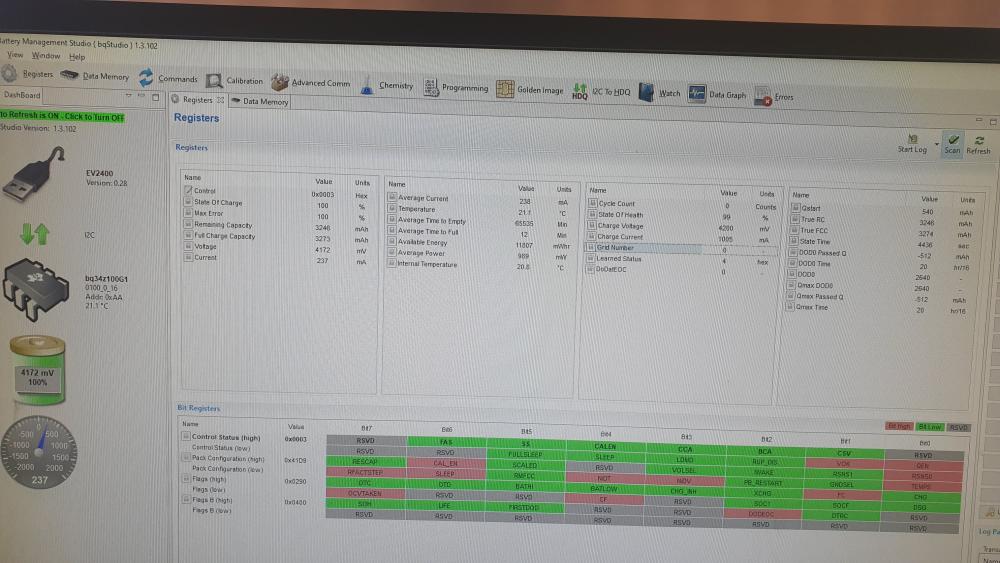Open the Start Log dropdown arrow
The image size is (1000, 563).
point(936,145)
